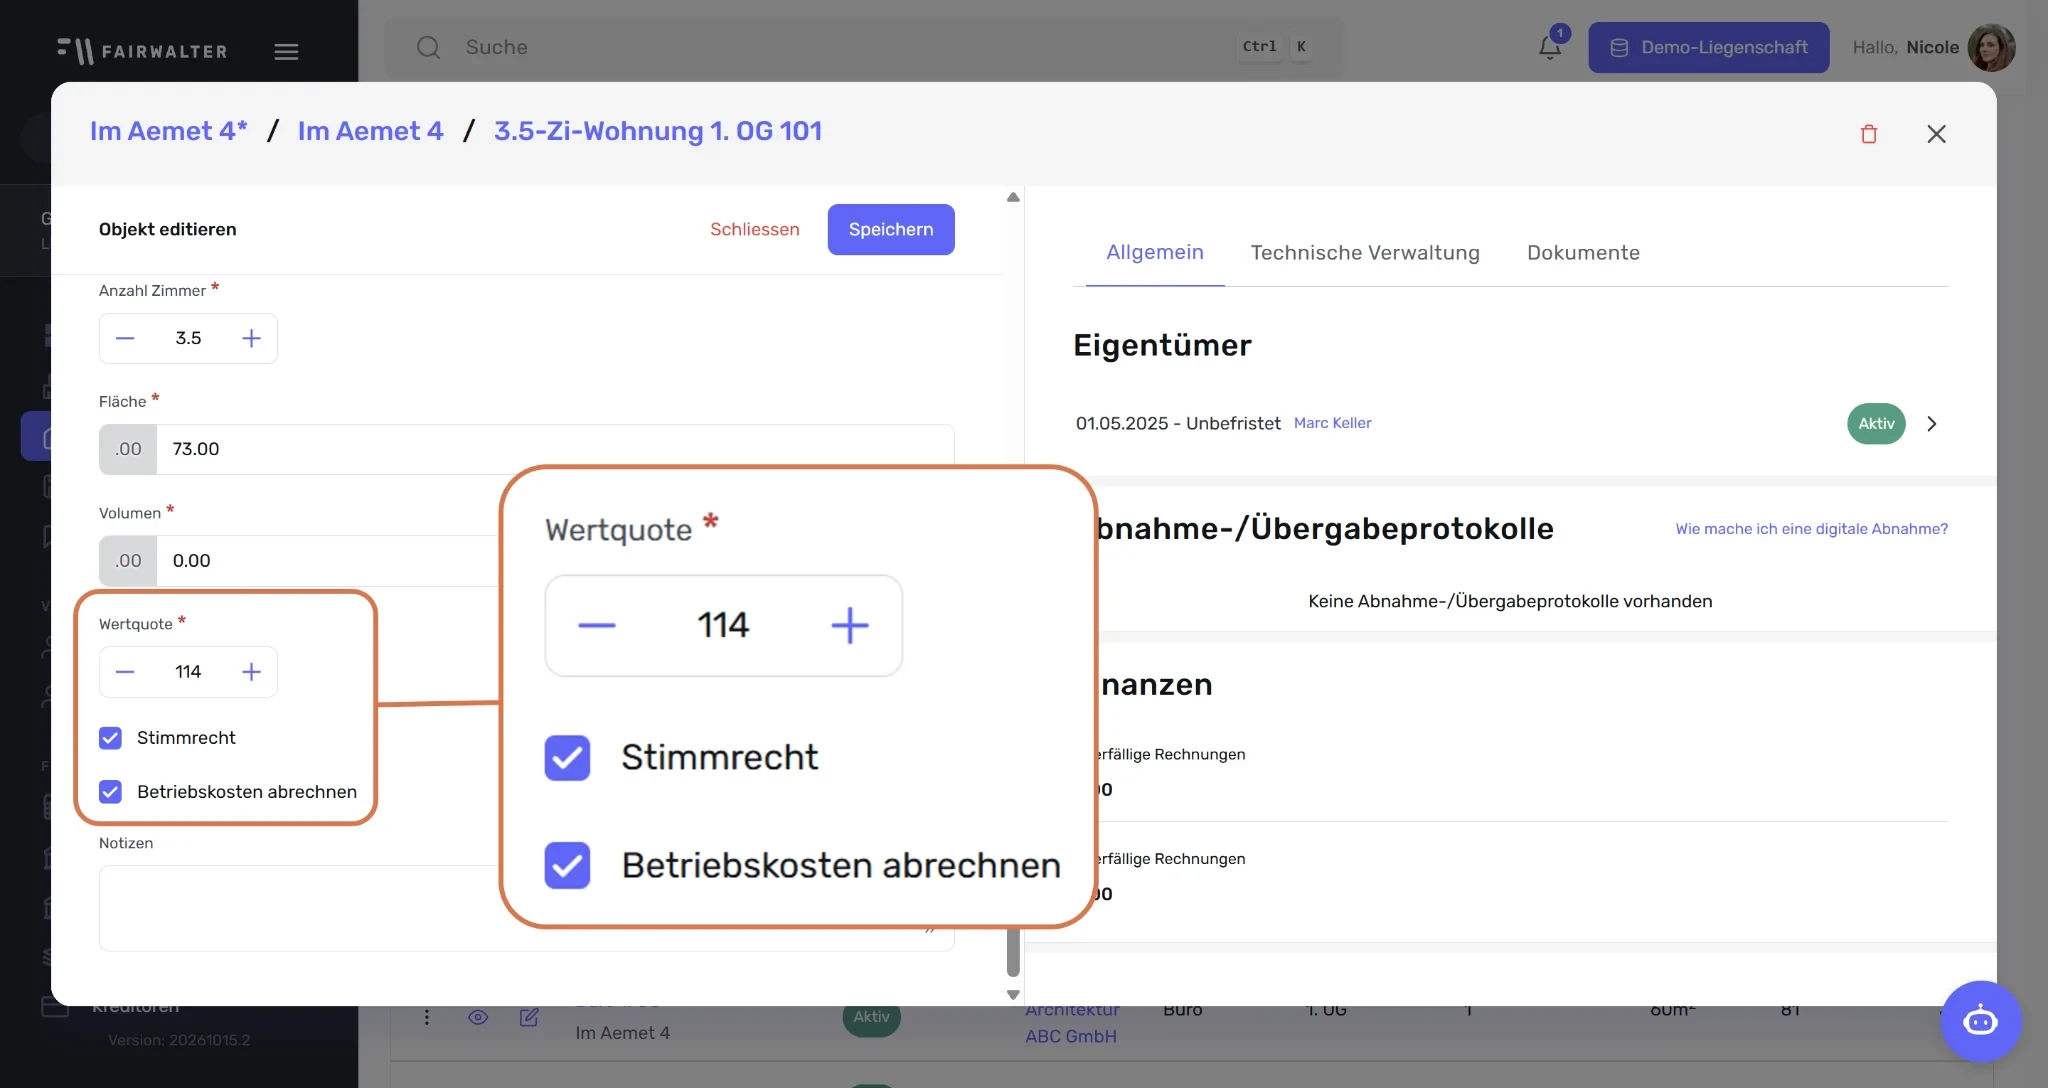Click 3.5-Zi-Wohnung 1. OG 101 breadcrumb

pos(658,131)
